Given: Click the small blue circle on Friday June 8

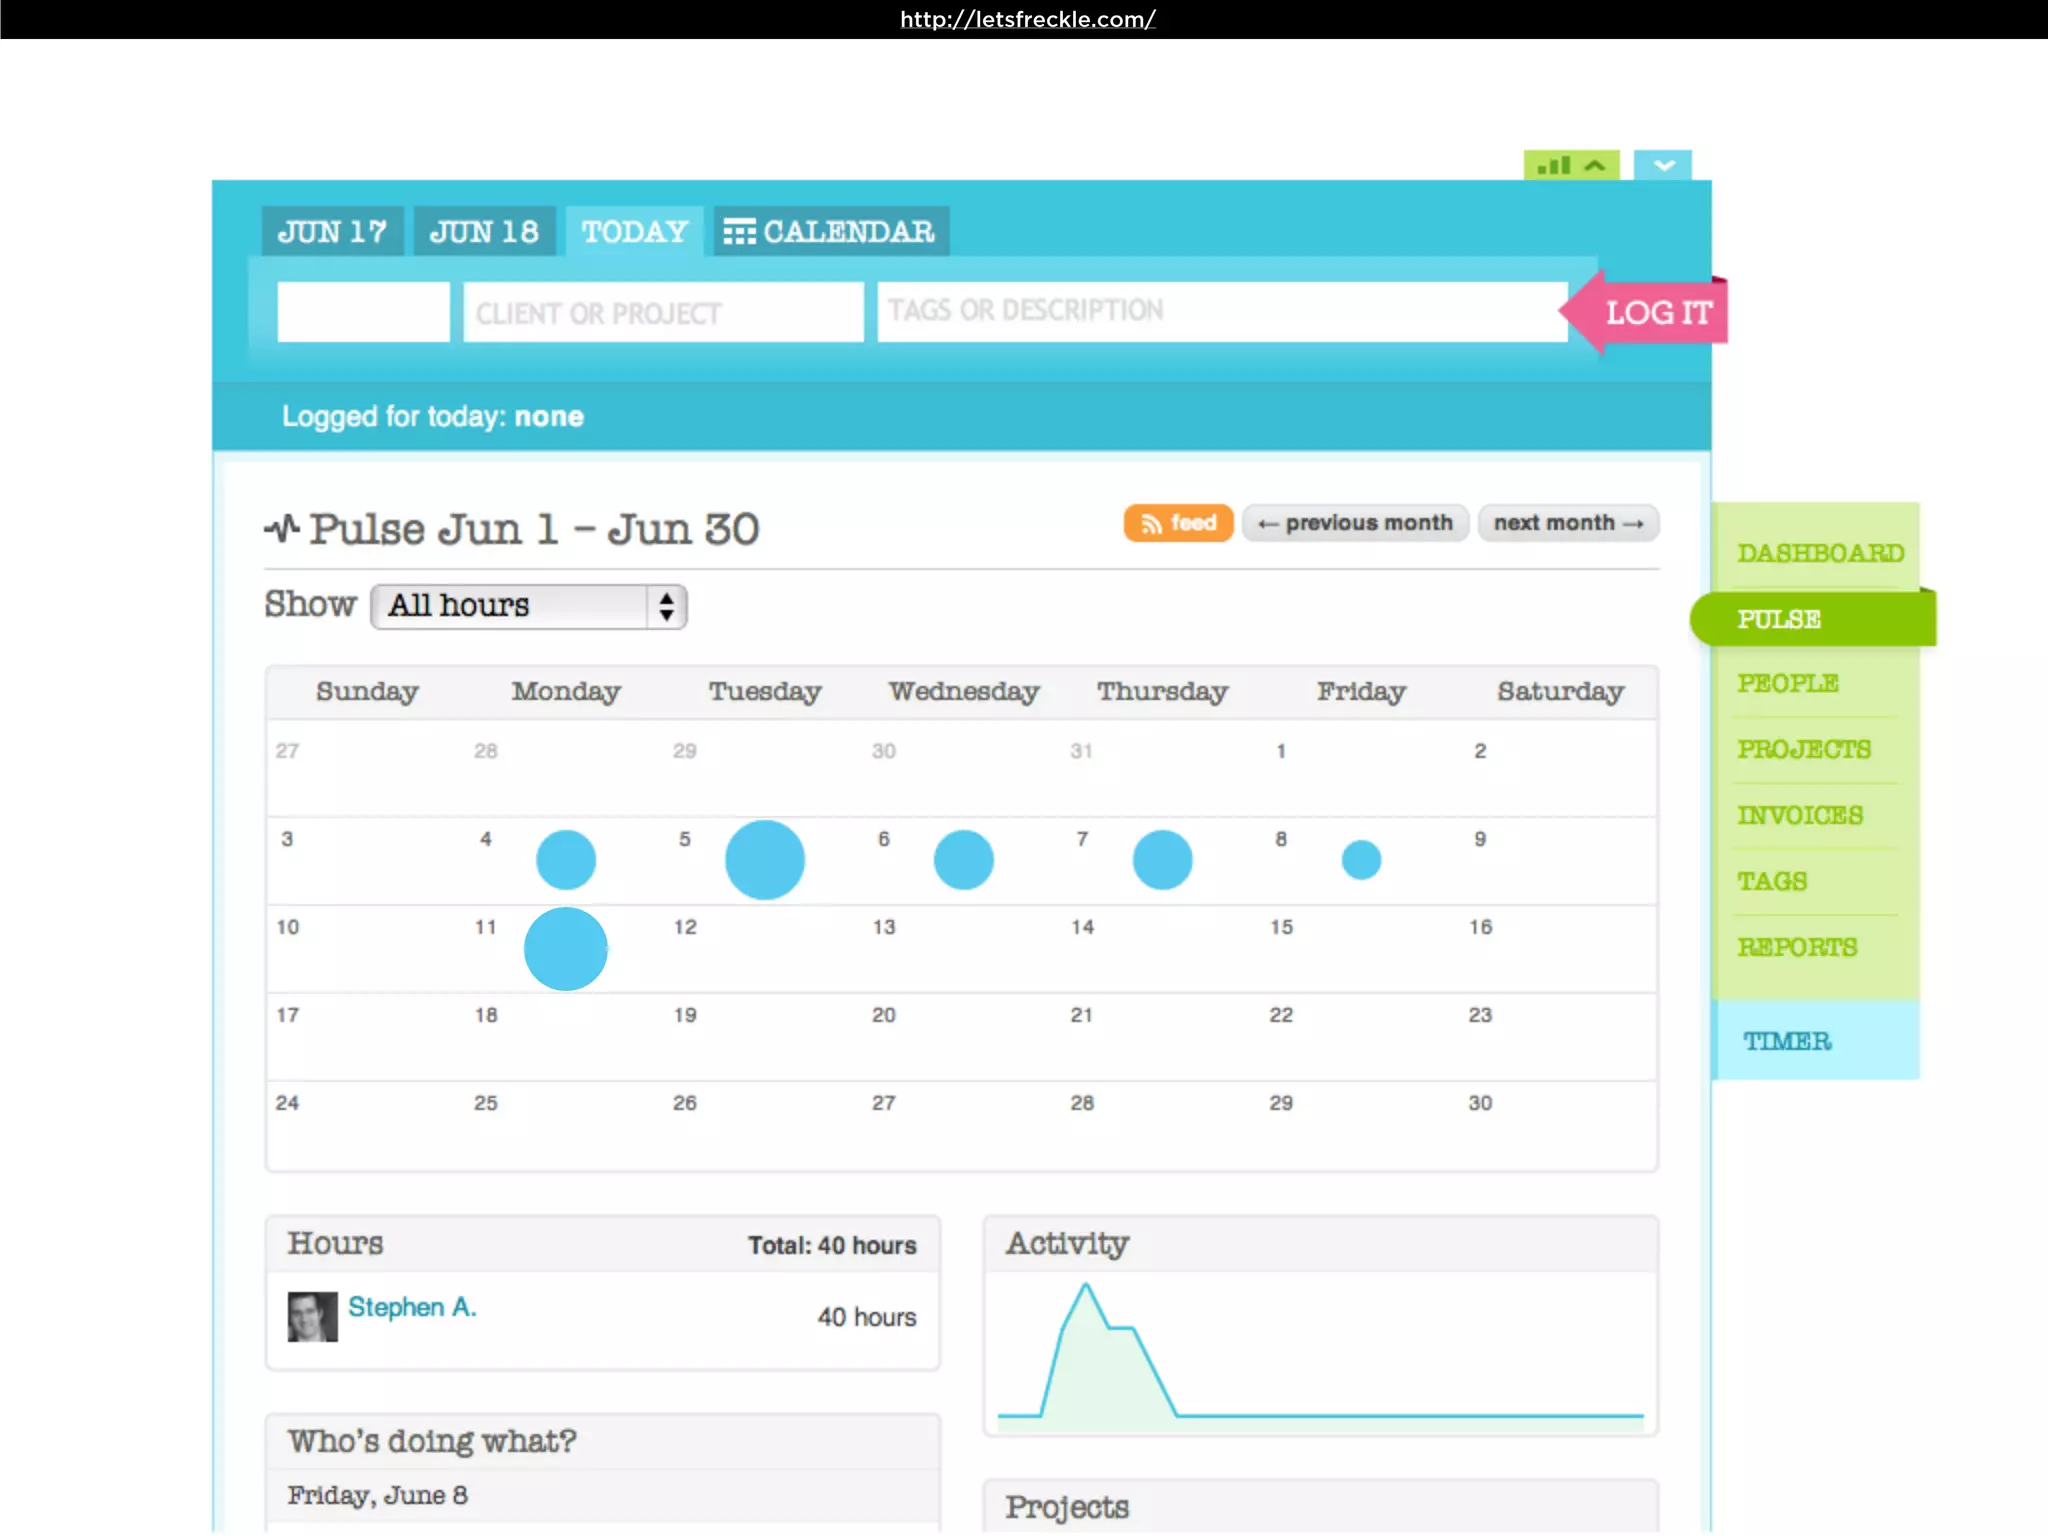Looking at the screenshot, I should coord(1361,860).
